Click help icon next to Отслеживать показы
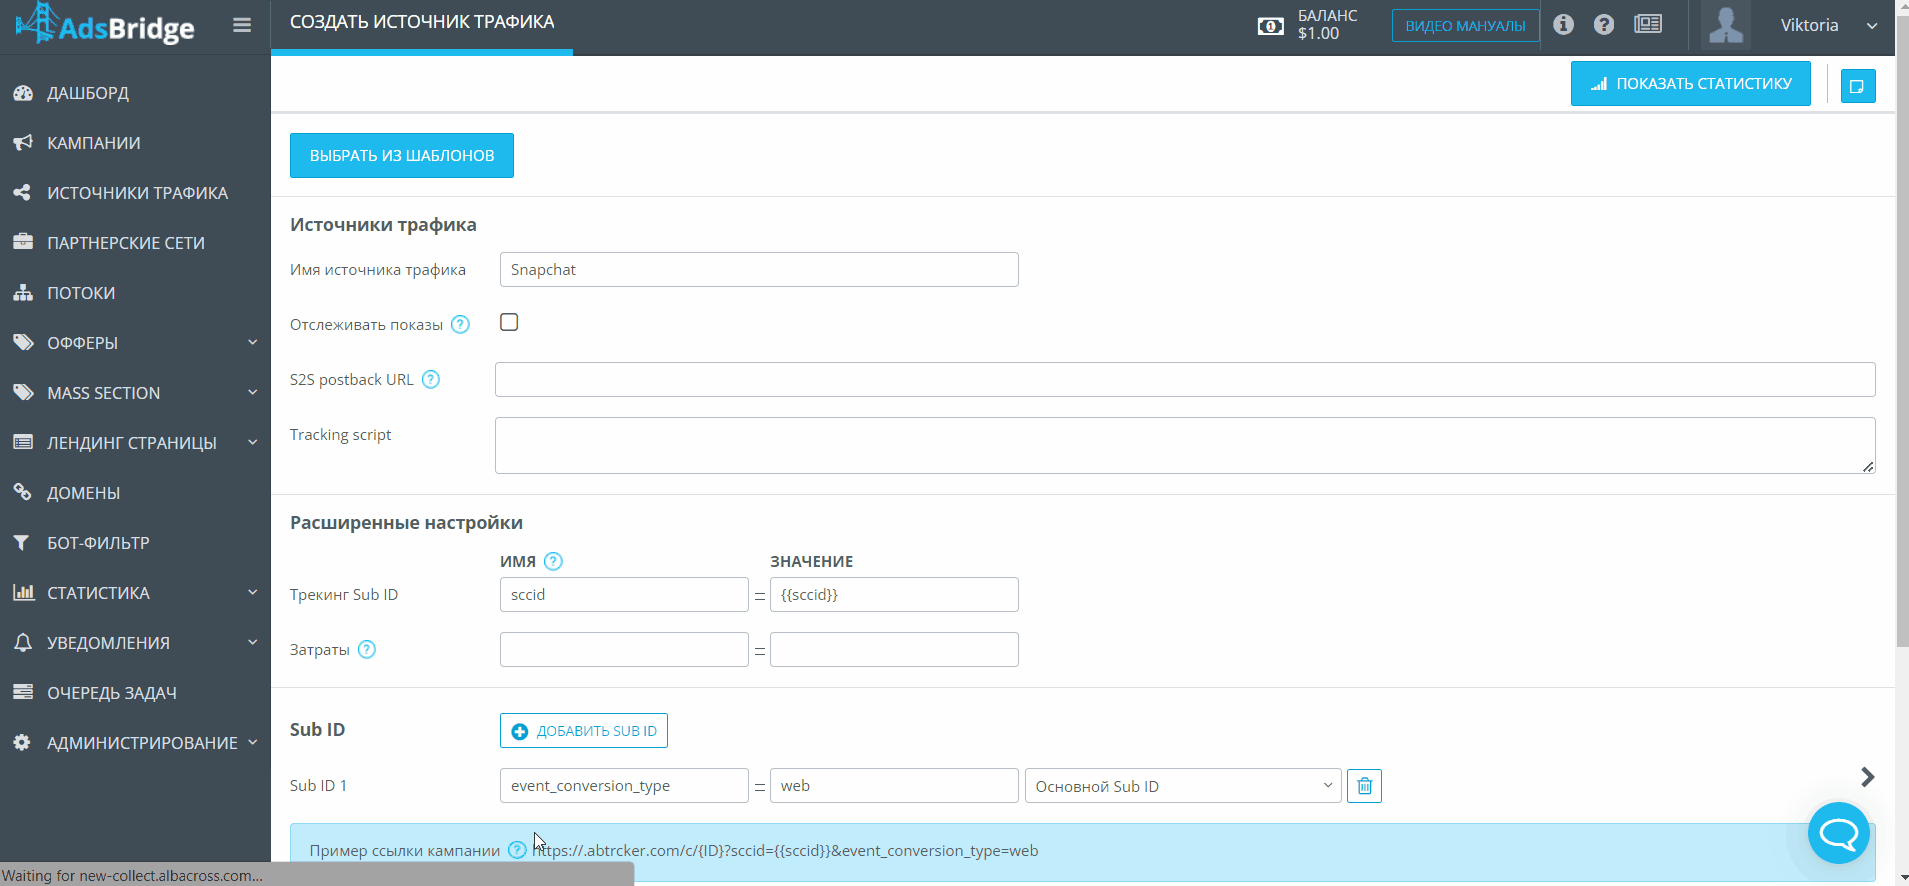Screen dimensions: 1909x886 coord(460,324)
